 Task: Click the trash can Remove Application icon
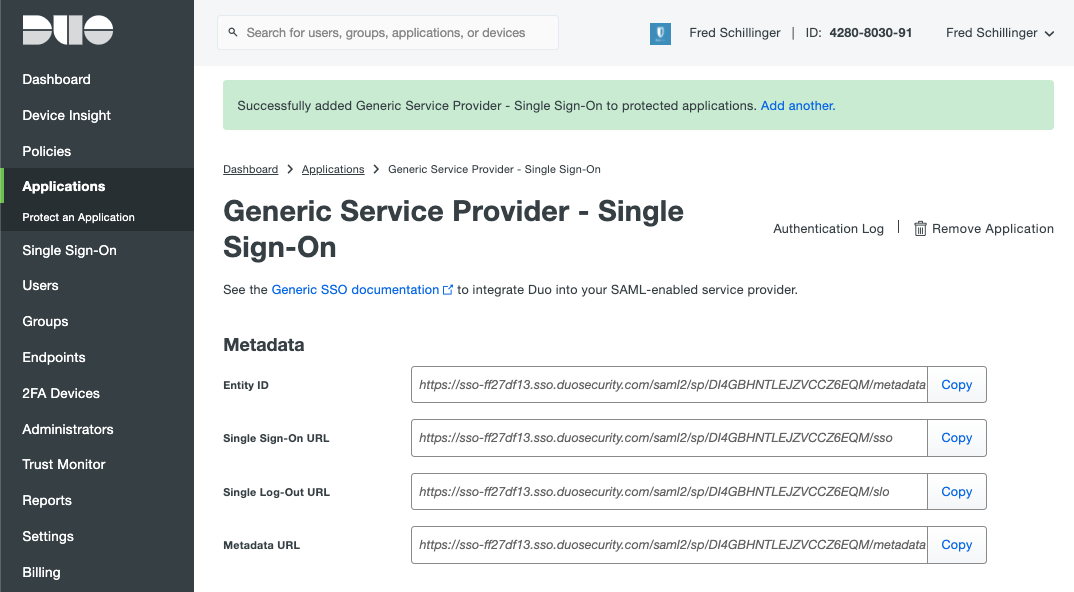click(920, 228)
